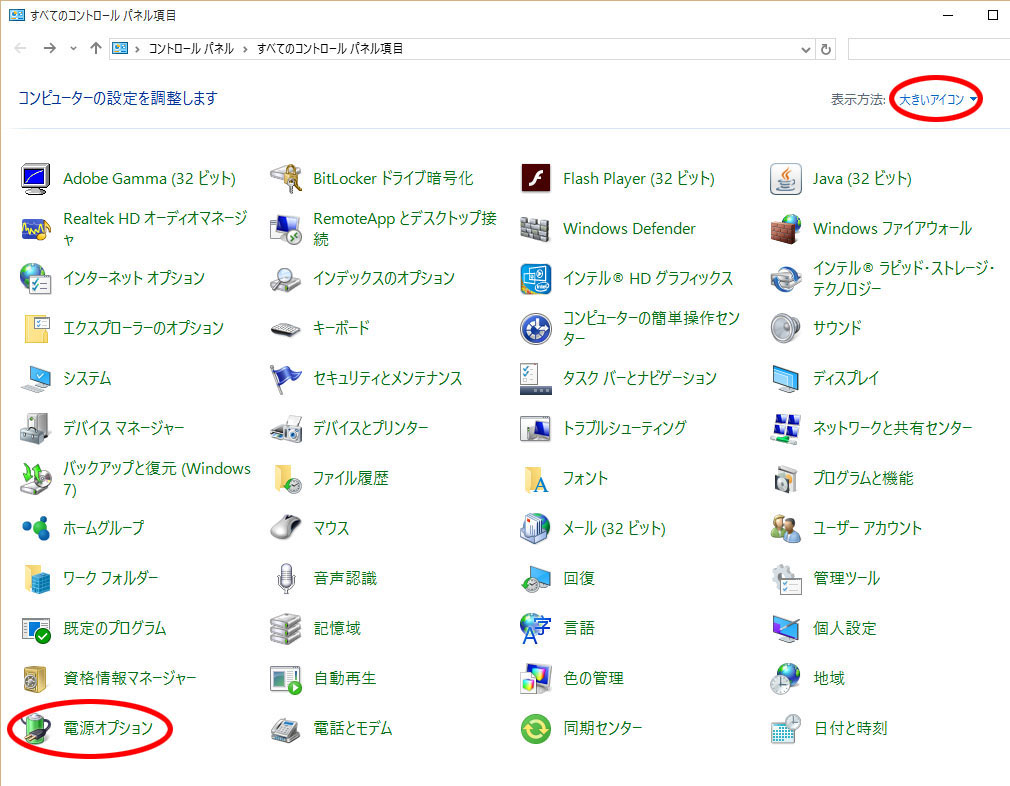Click コントロール パネル in the breadcrumb path
Screen dimensions: 1010x786
point(190,49)
